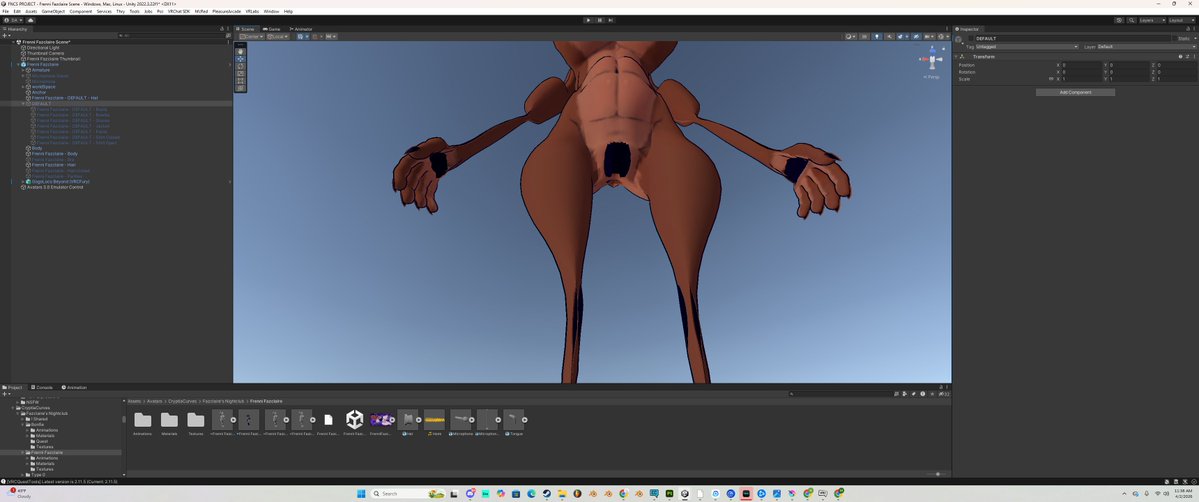Open the Component menu
Viewport: 1199px width, 502px height.
(x=80, y=11)
